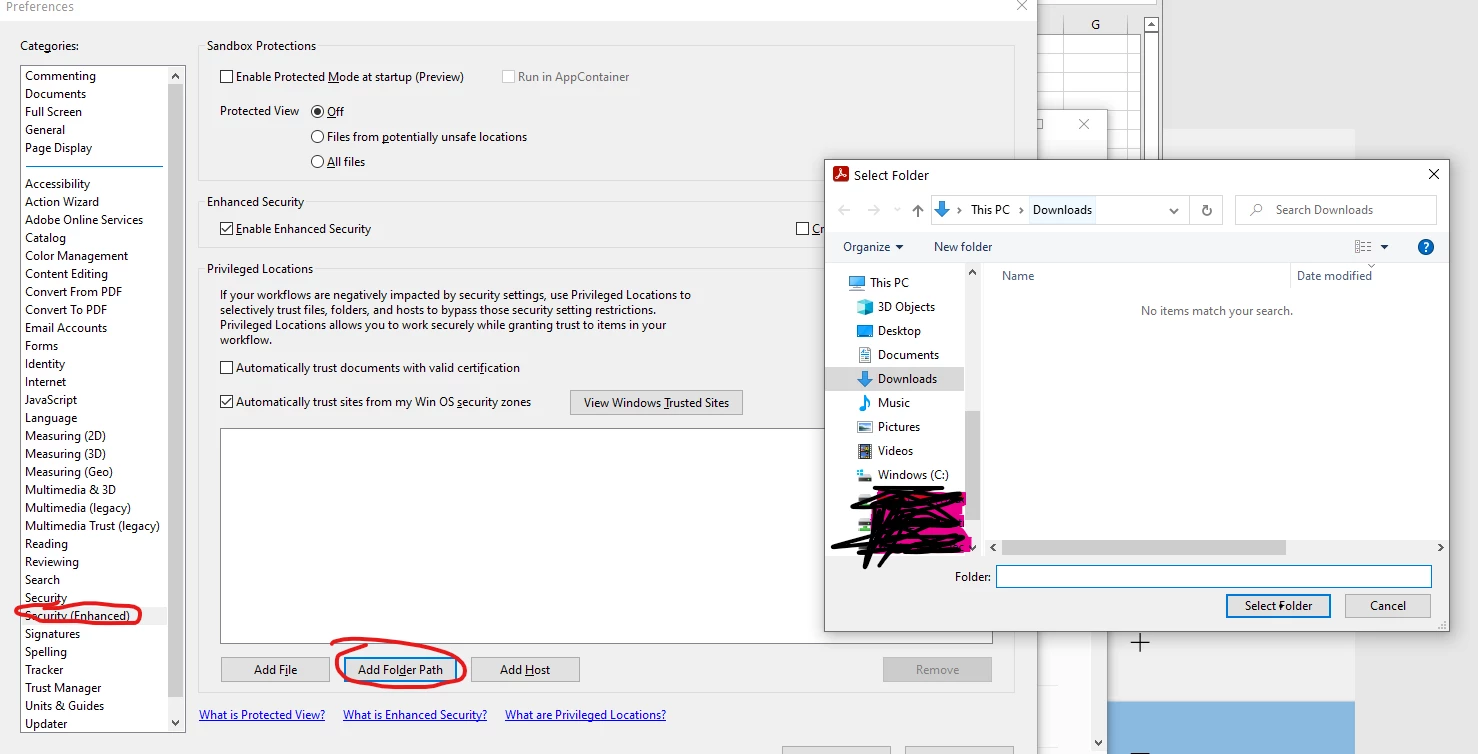The image size is (1478, 754).
Task: Click Add File button
Action: point(276,670)
